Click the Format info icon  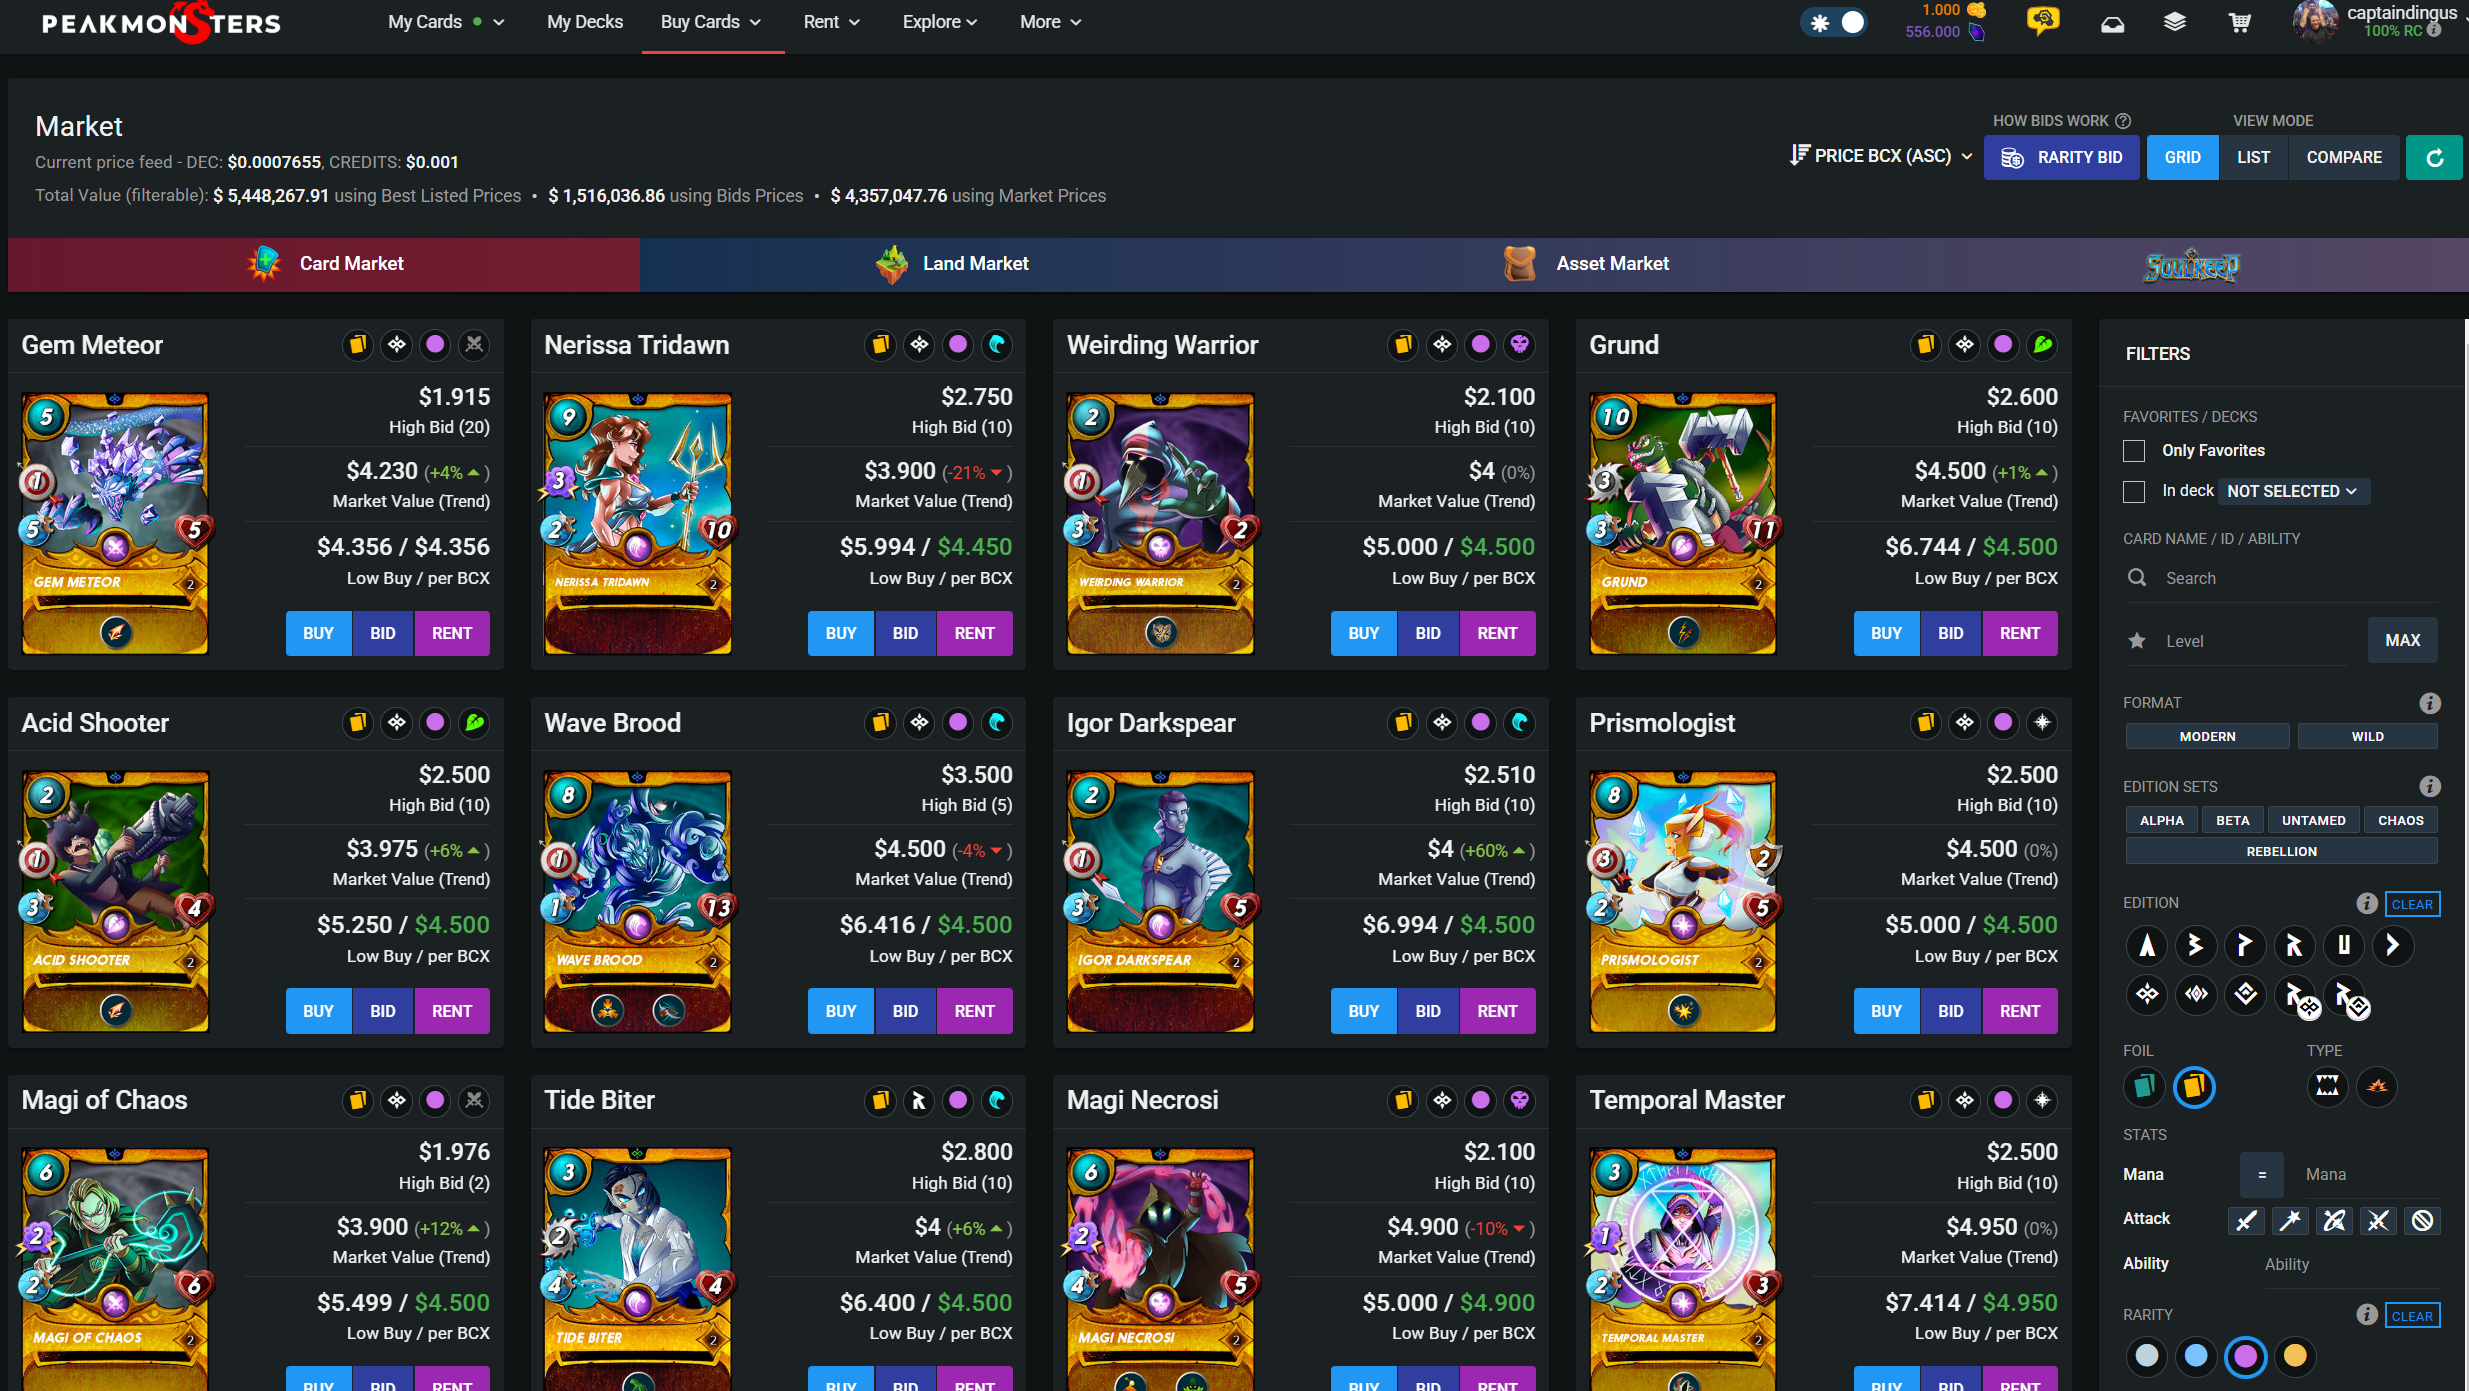tap(2429, 703)
